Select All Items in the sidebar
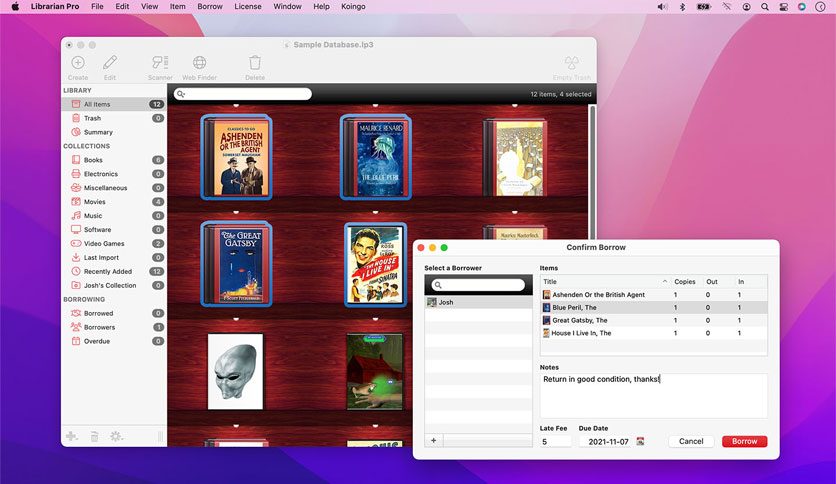 114,104
